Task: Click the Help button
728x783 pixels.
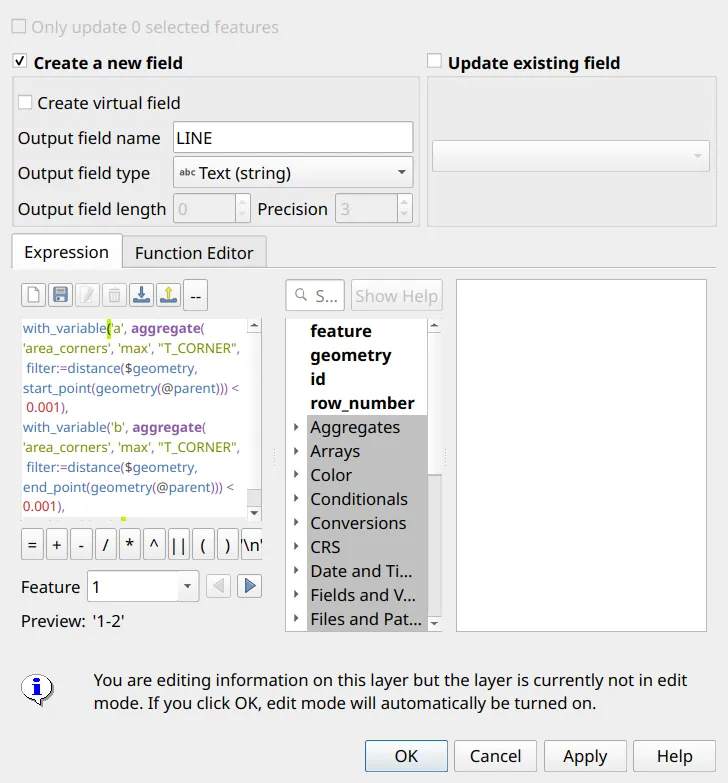Action: tap(675, 756)
